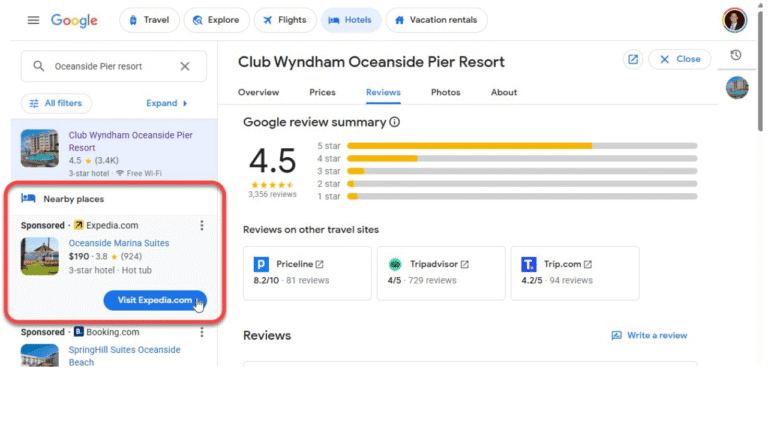Open the Travel tab
Image resolution: width=768 pixels, height=432 pixels.
click(149, 20)
